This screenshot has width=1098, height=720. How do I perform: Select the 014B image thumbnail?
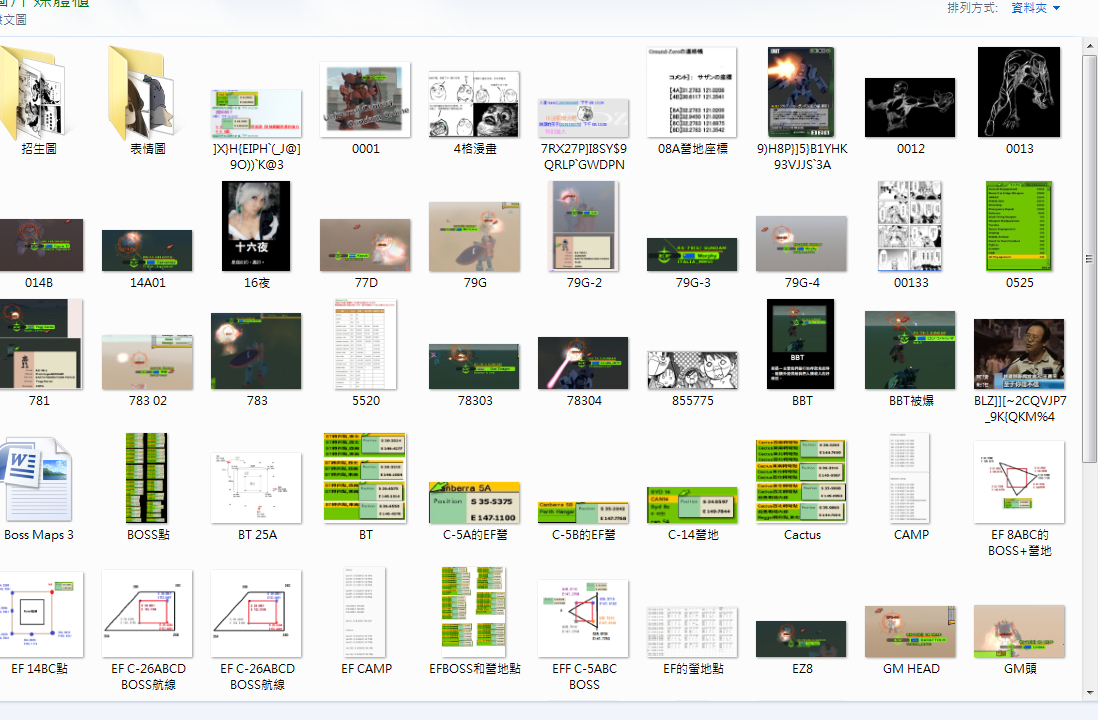point(41,244)
